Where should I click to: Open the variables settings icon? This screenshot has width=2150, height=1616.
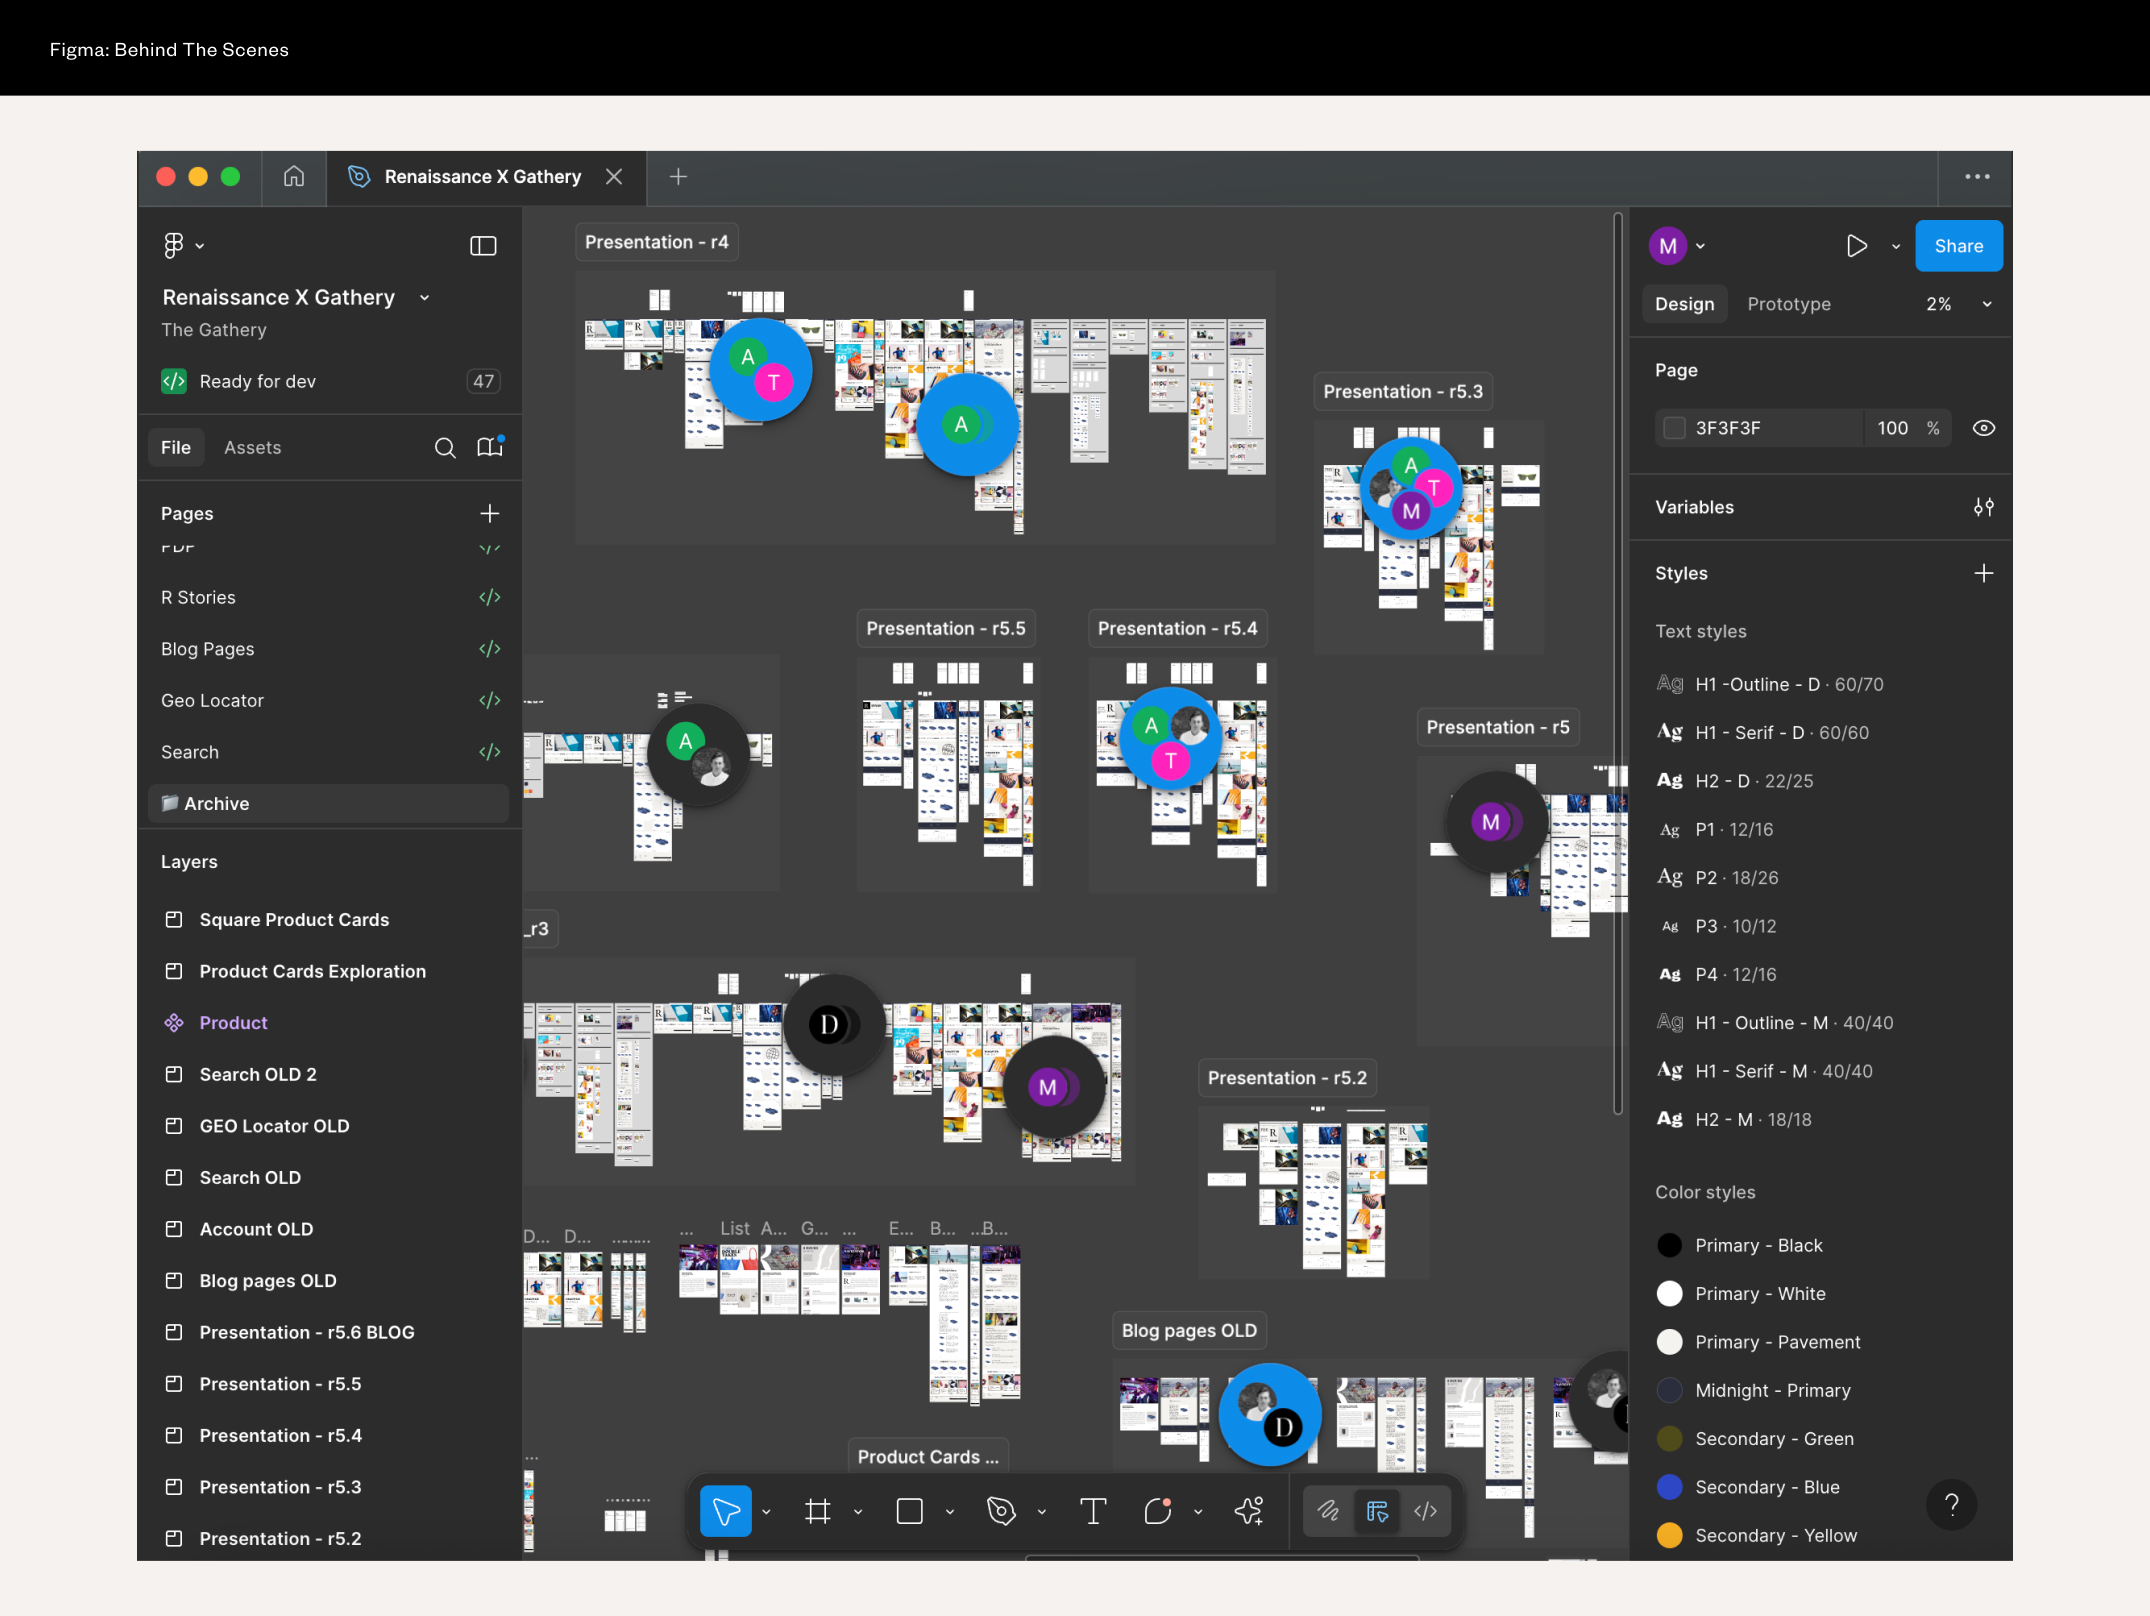click(x=1984, y=507)
